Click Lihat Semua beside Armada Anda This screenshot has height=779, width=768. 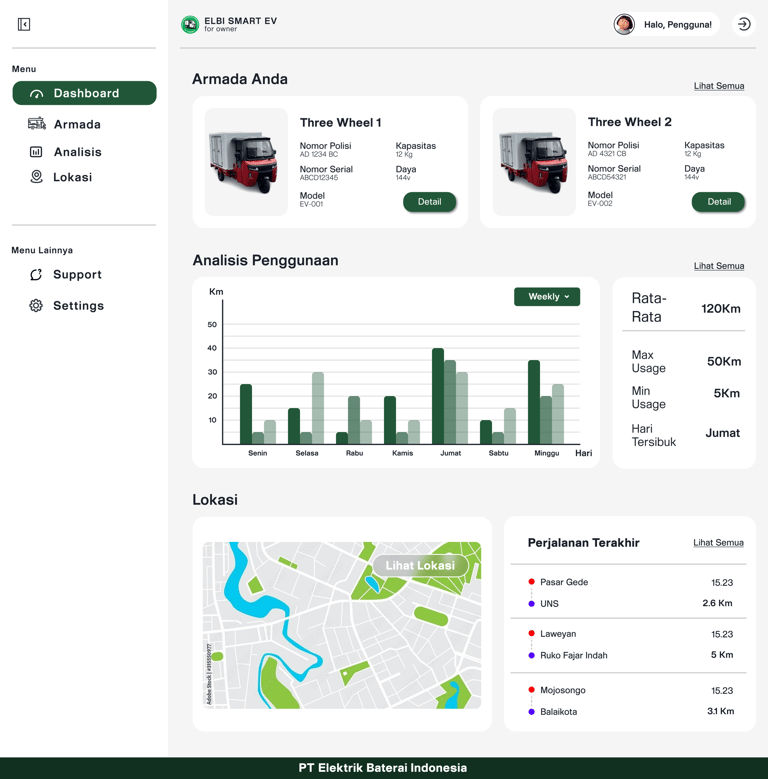[719, 86]
